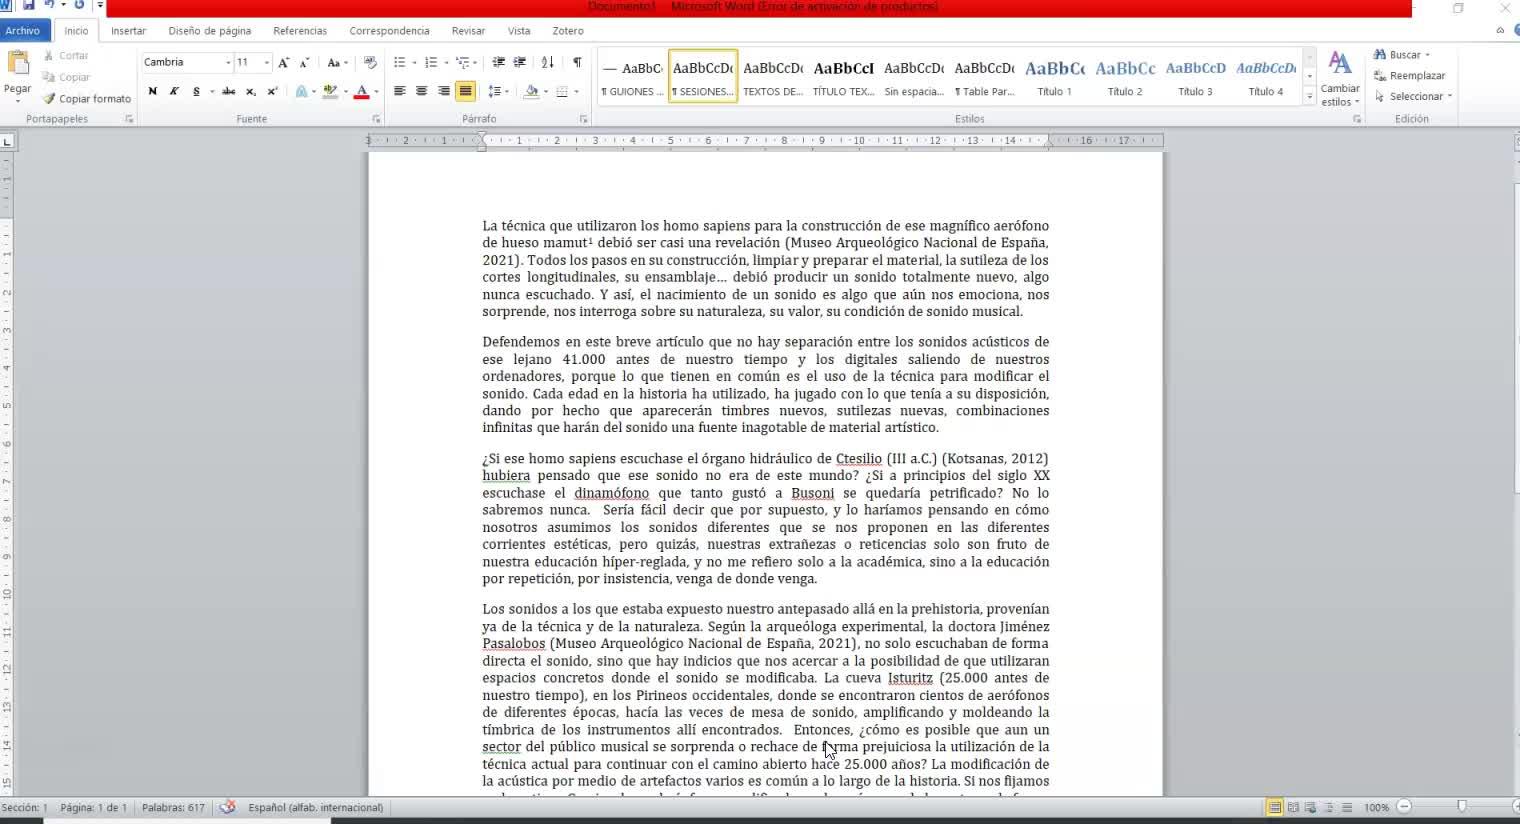Click the Redo icon in the quick access toolbar

coord(79,5)
